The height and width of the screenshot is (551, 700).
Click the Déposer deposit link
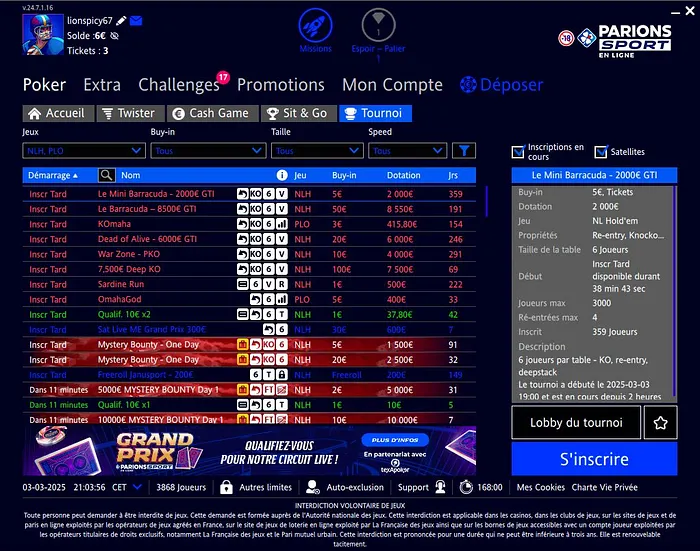pos(502,85)
